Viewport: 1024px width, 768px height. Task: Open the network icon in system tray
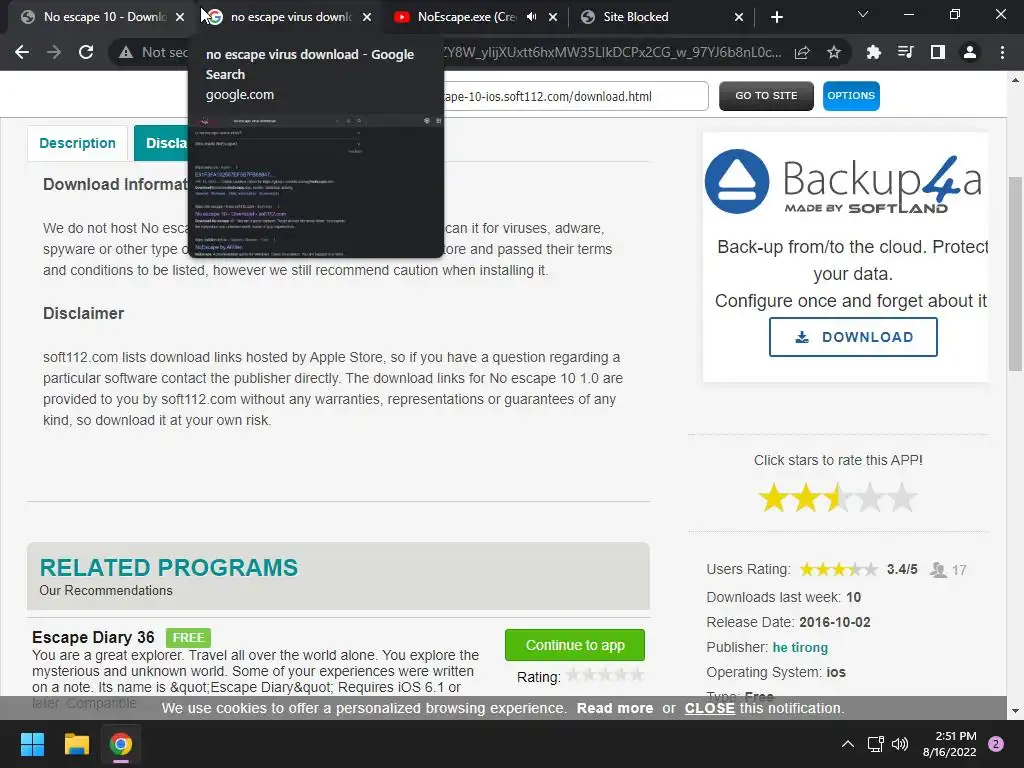point(875,744)
